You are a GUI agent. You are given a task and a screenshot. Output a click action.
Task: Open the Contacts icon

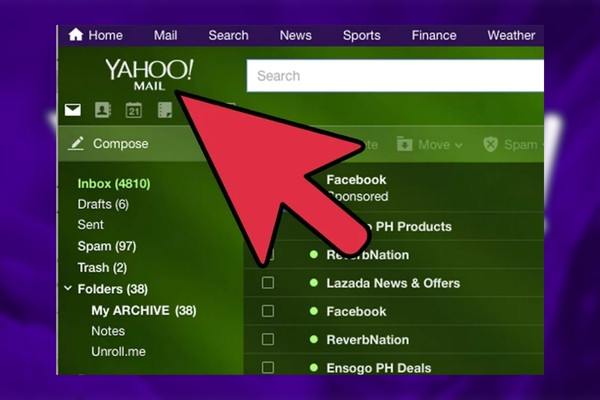point(103,110)
